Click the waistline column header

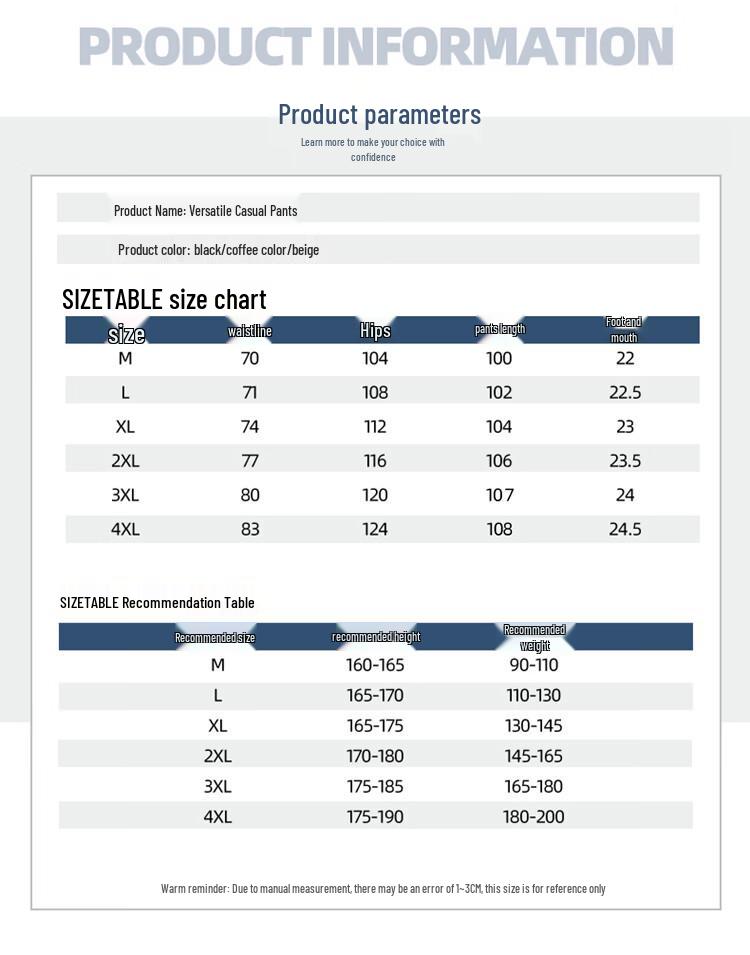pos(250,331)
